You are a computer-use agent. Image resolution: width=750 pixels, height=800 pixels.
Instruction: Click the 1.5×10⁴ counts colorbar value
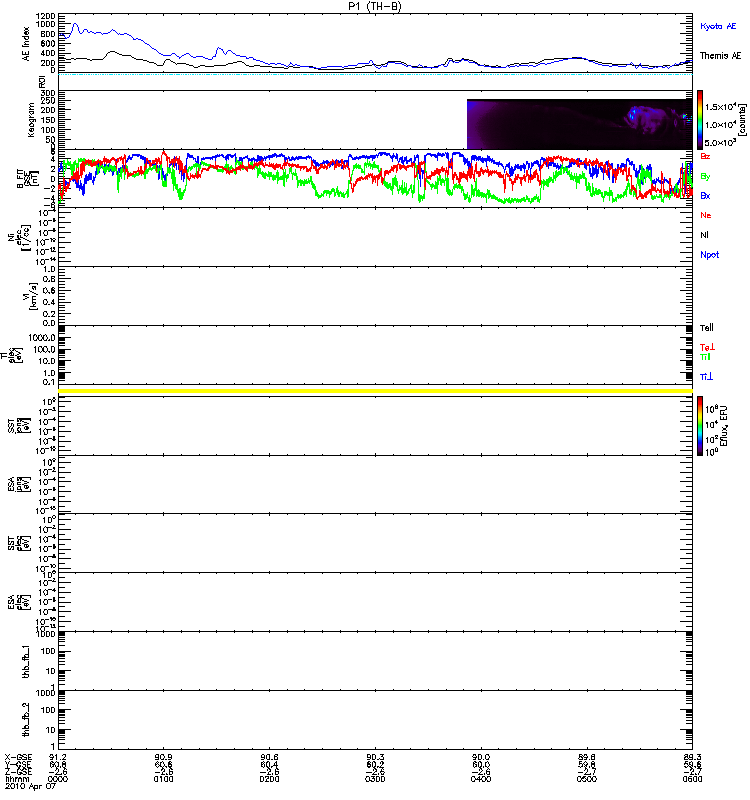pos(719,107)
